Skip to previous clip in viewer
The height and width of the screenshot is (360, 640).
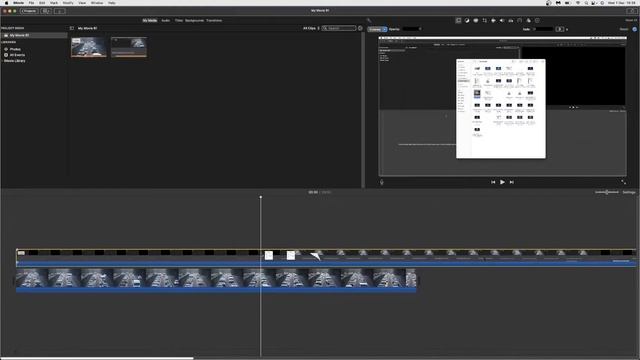(x=493, y=182)
